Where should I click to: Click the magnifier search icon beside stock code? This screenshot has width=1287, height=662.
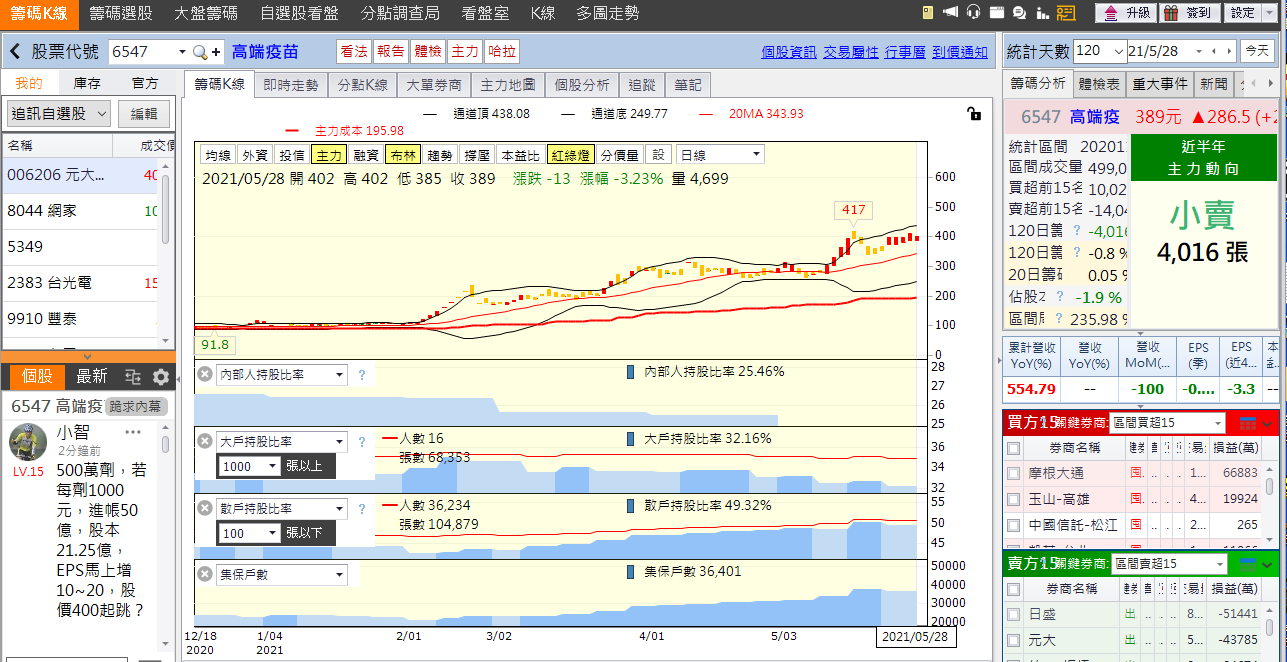click(x=201, y=52)
